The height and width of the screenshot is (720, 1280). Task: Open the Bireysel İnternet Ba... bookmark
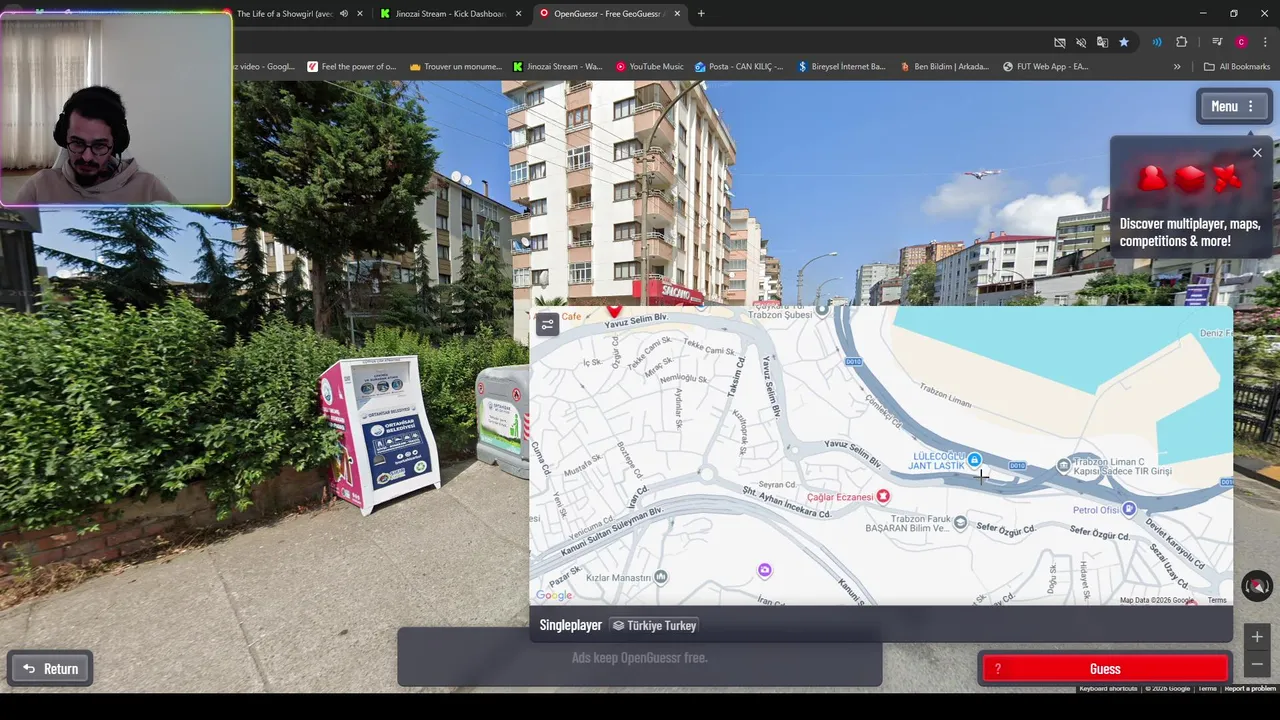pyautogui.click(x=841, y=67)
